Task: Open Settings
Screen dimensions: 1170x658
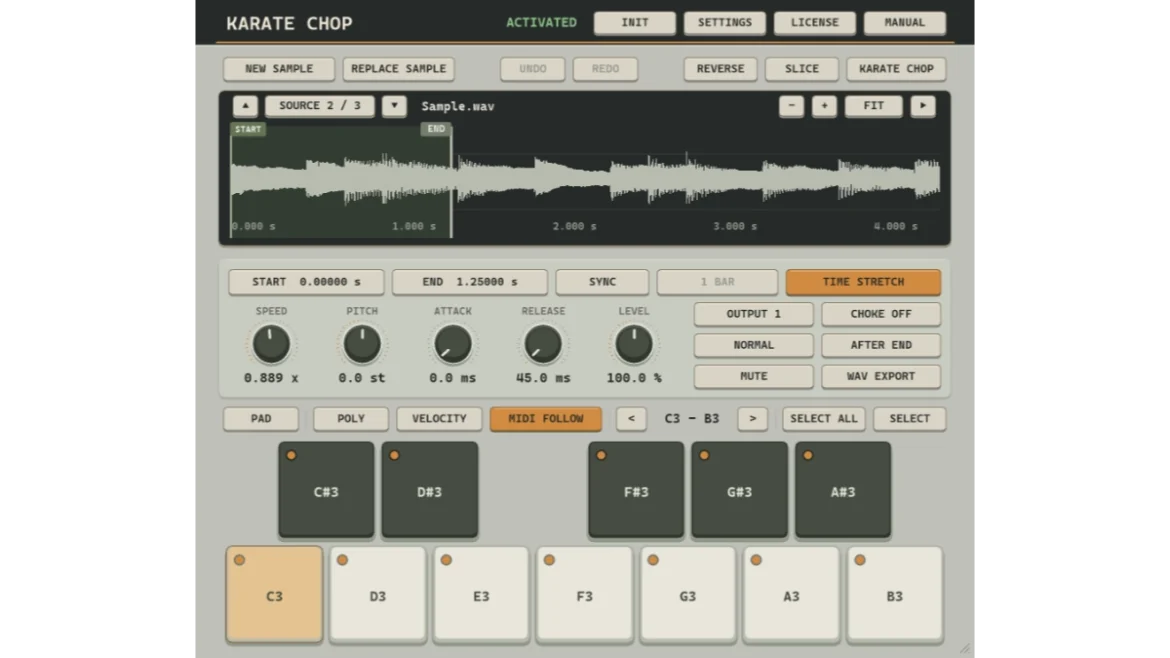Action: pyautogui.click(x=725, y=22)
